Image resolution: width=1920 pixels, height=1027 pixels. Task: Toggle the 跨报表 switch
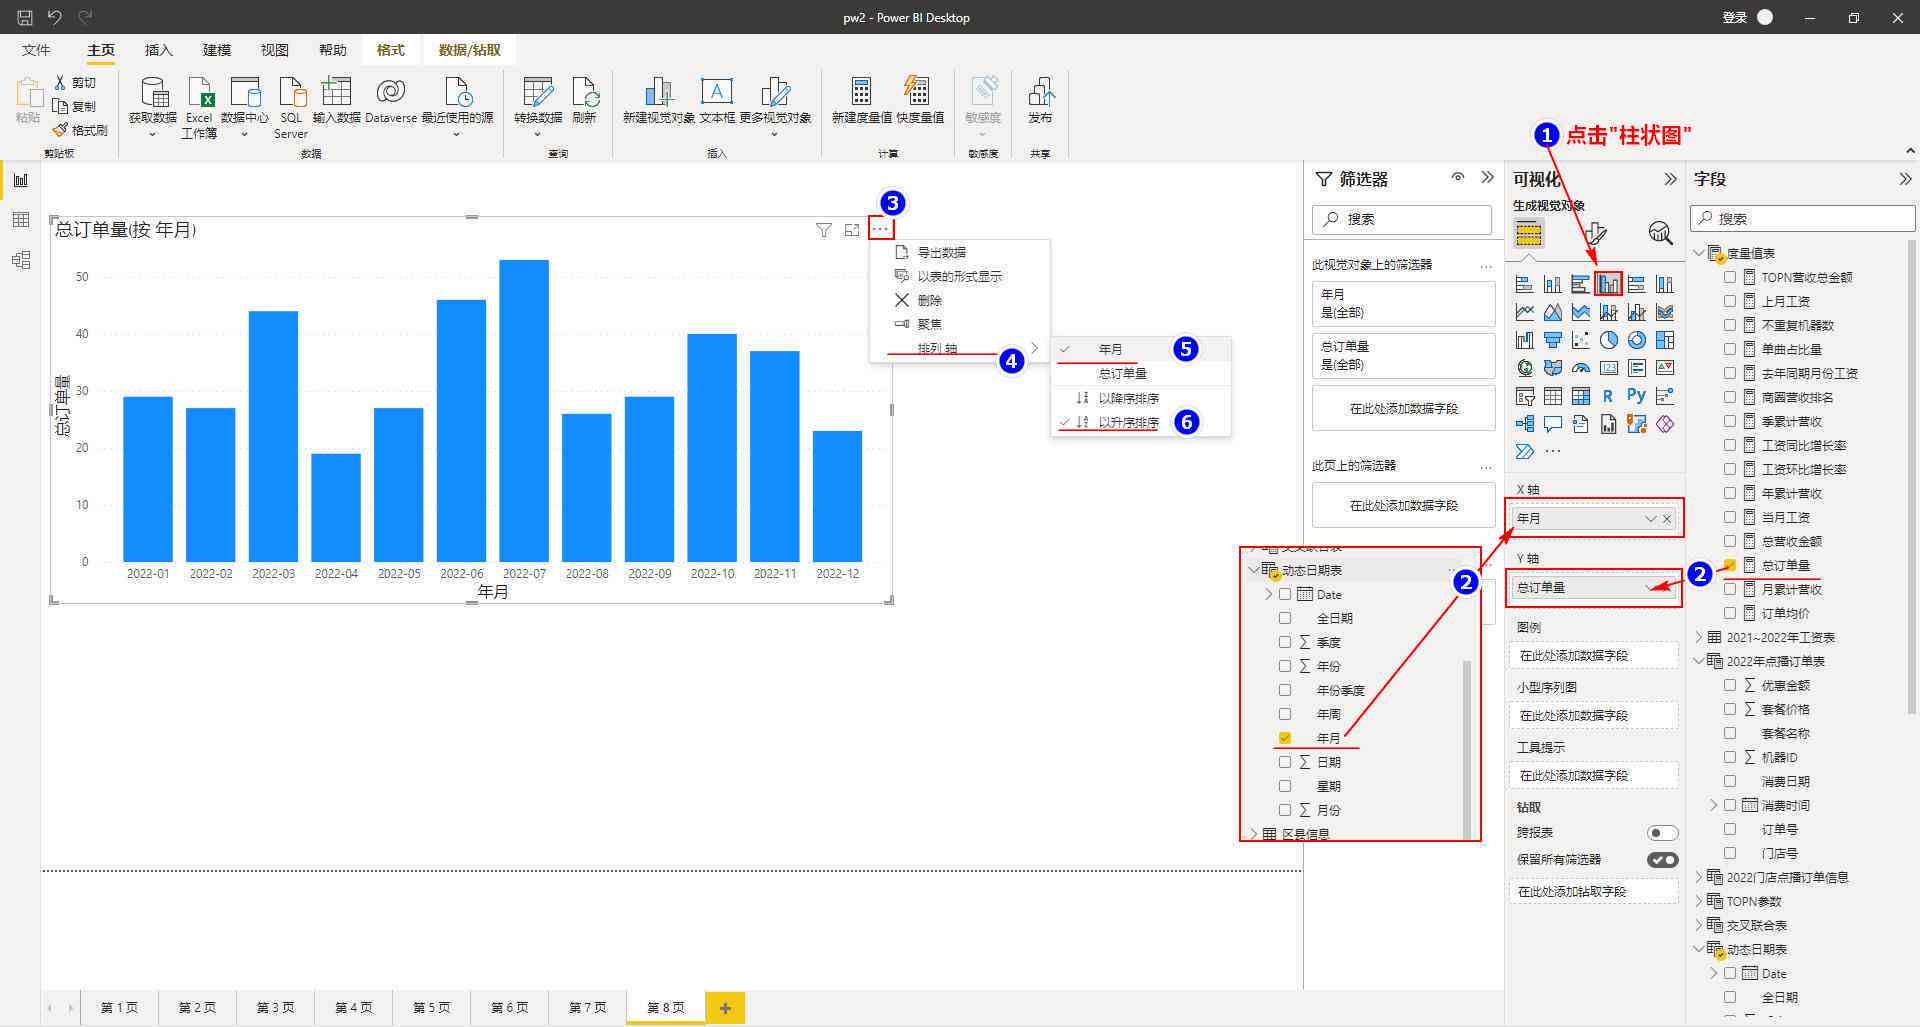[x=1662, y=833]
